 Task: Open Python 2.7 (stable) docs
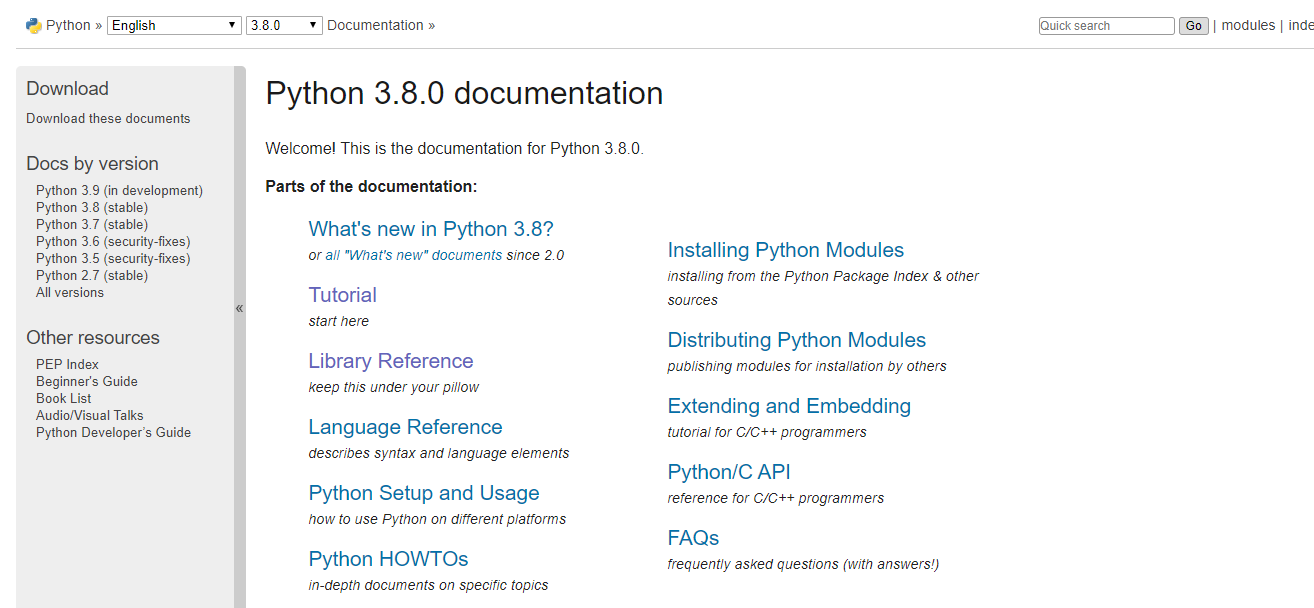[92, 275]
